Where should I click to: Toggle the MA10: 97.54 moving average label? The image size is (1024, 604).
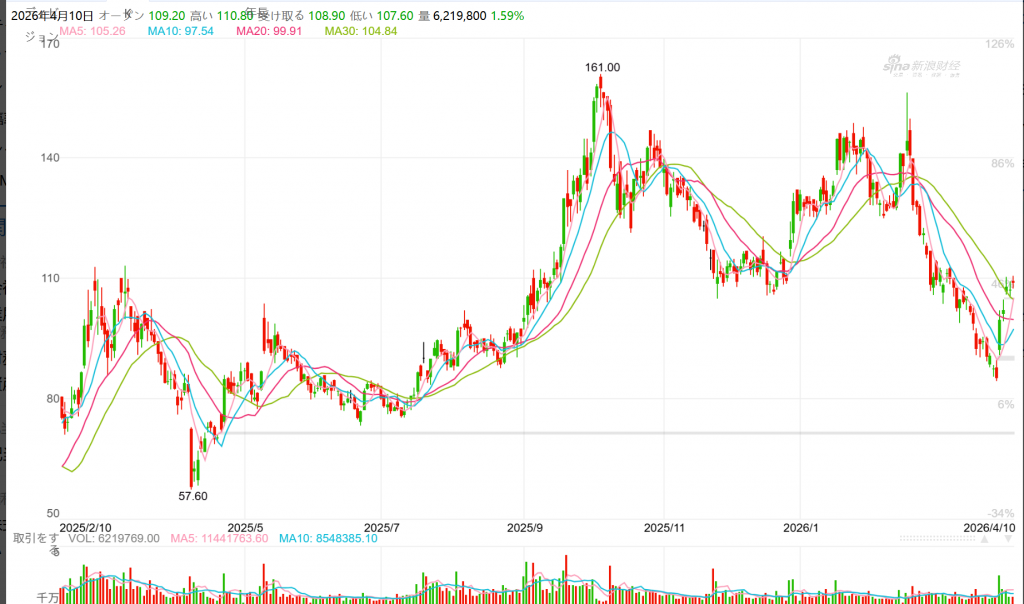coord(180,32)
